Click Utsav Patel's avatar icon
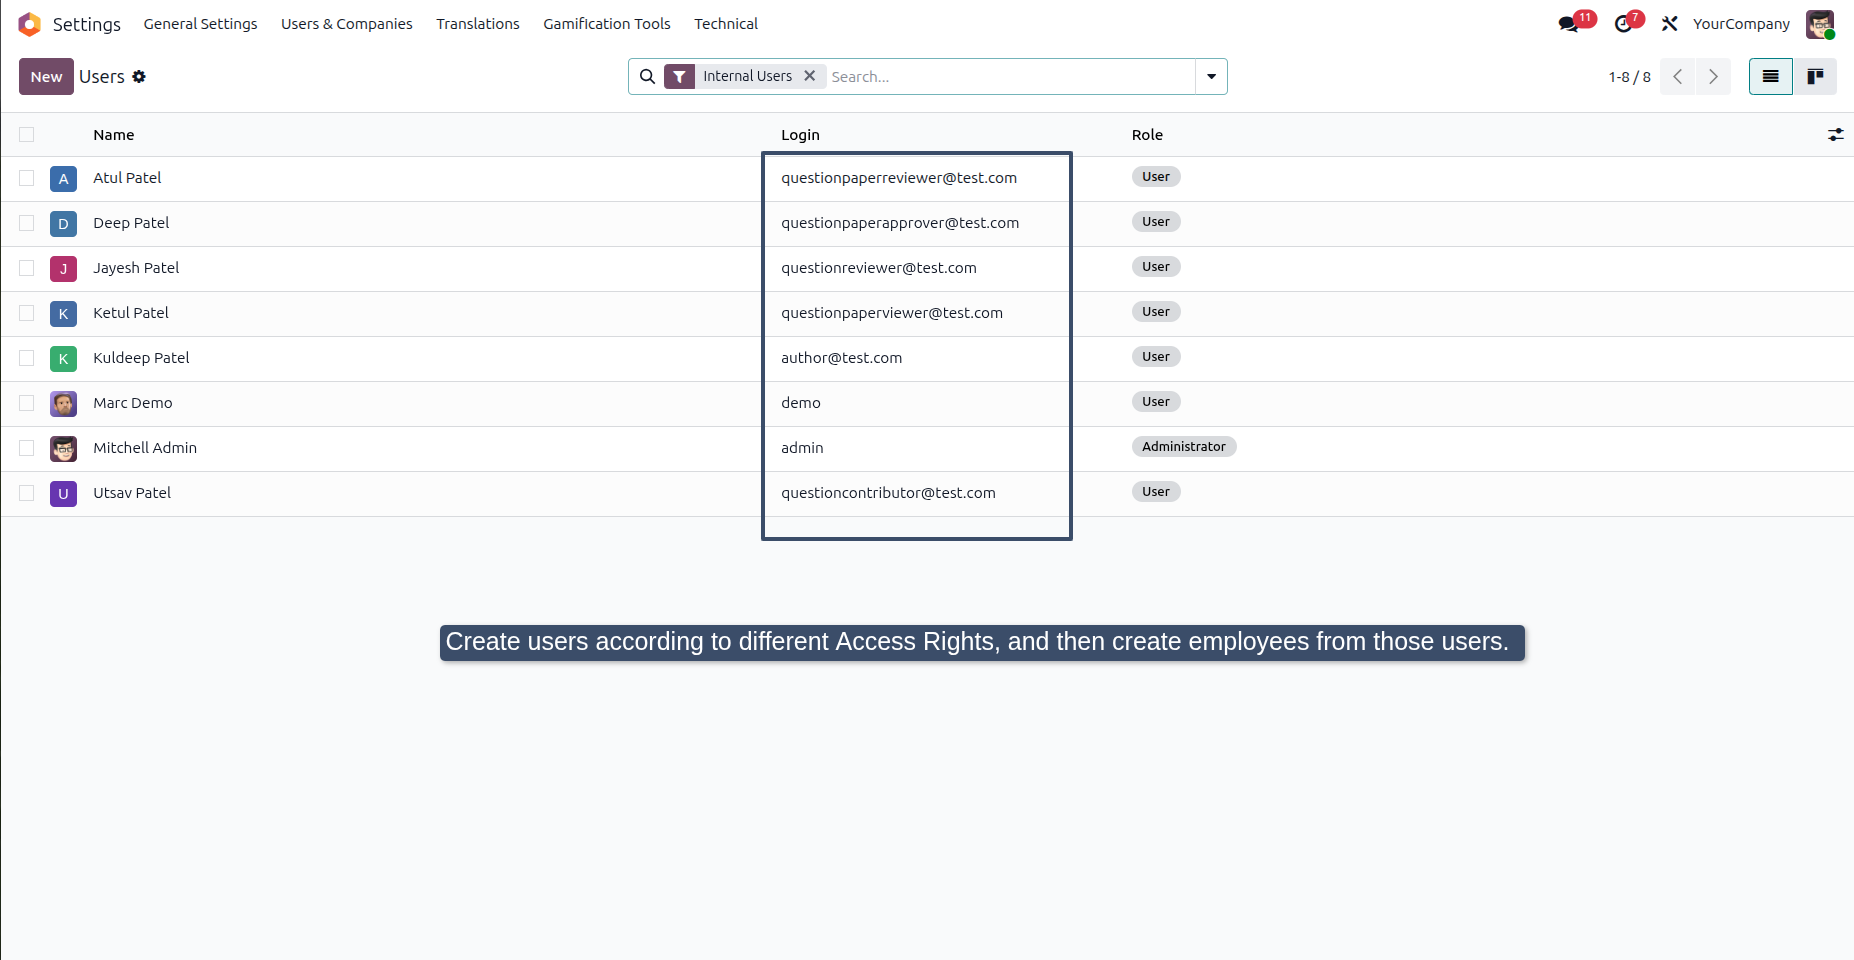Screen dimensions: 1854x960 [x=63, y=494]
